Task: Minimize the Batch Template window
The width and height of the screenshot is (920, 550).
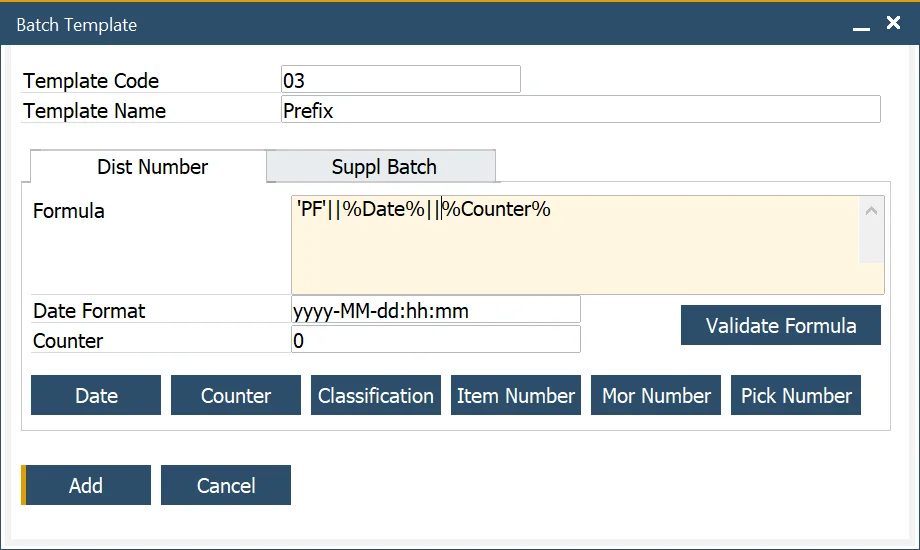Action: (861, 25)
